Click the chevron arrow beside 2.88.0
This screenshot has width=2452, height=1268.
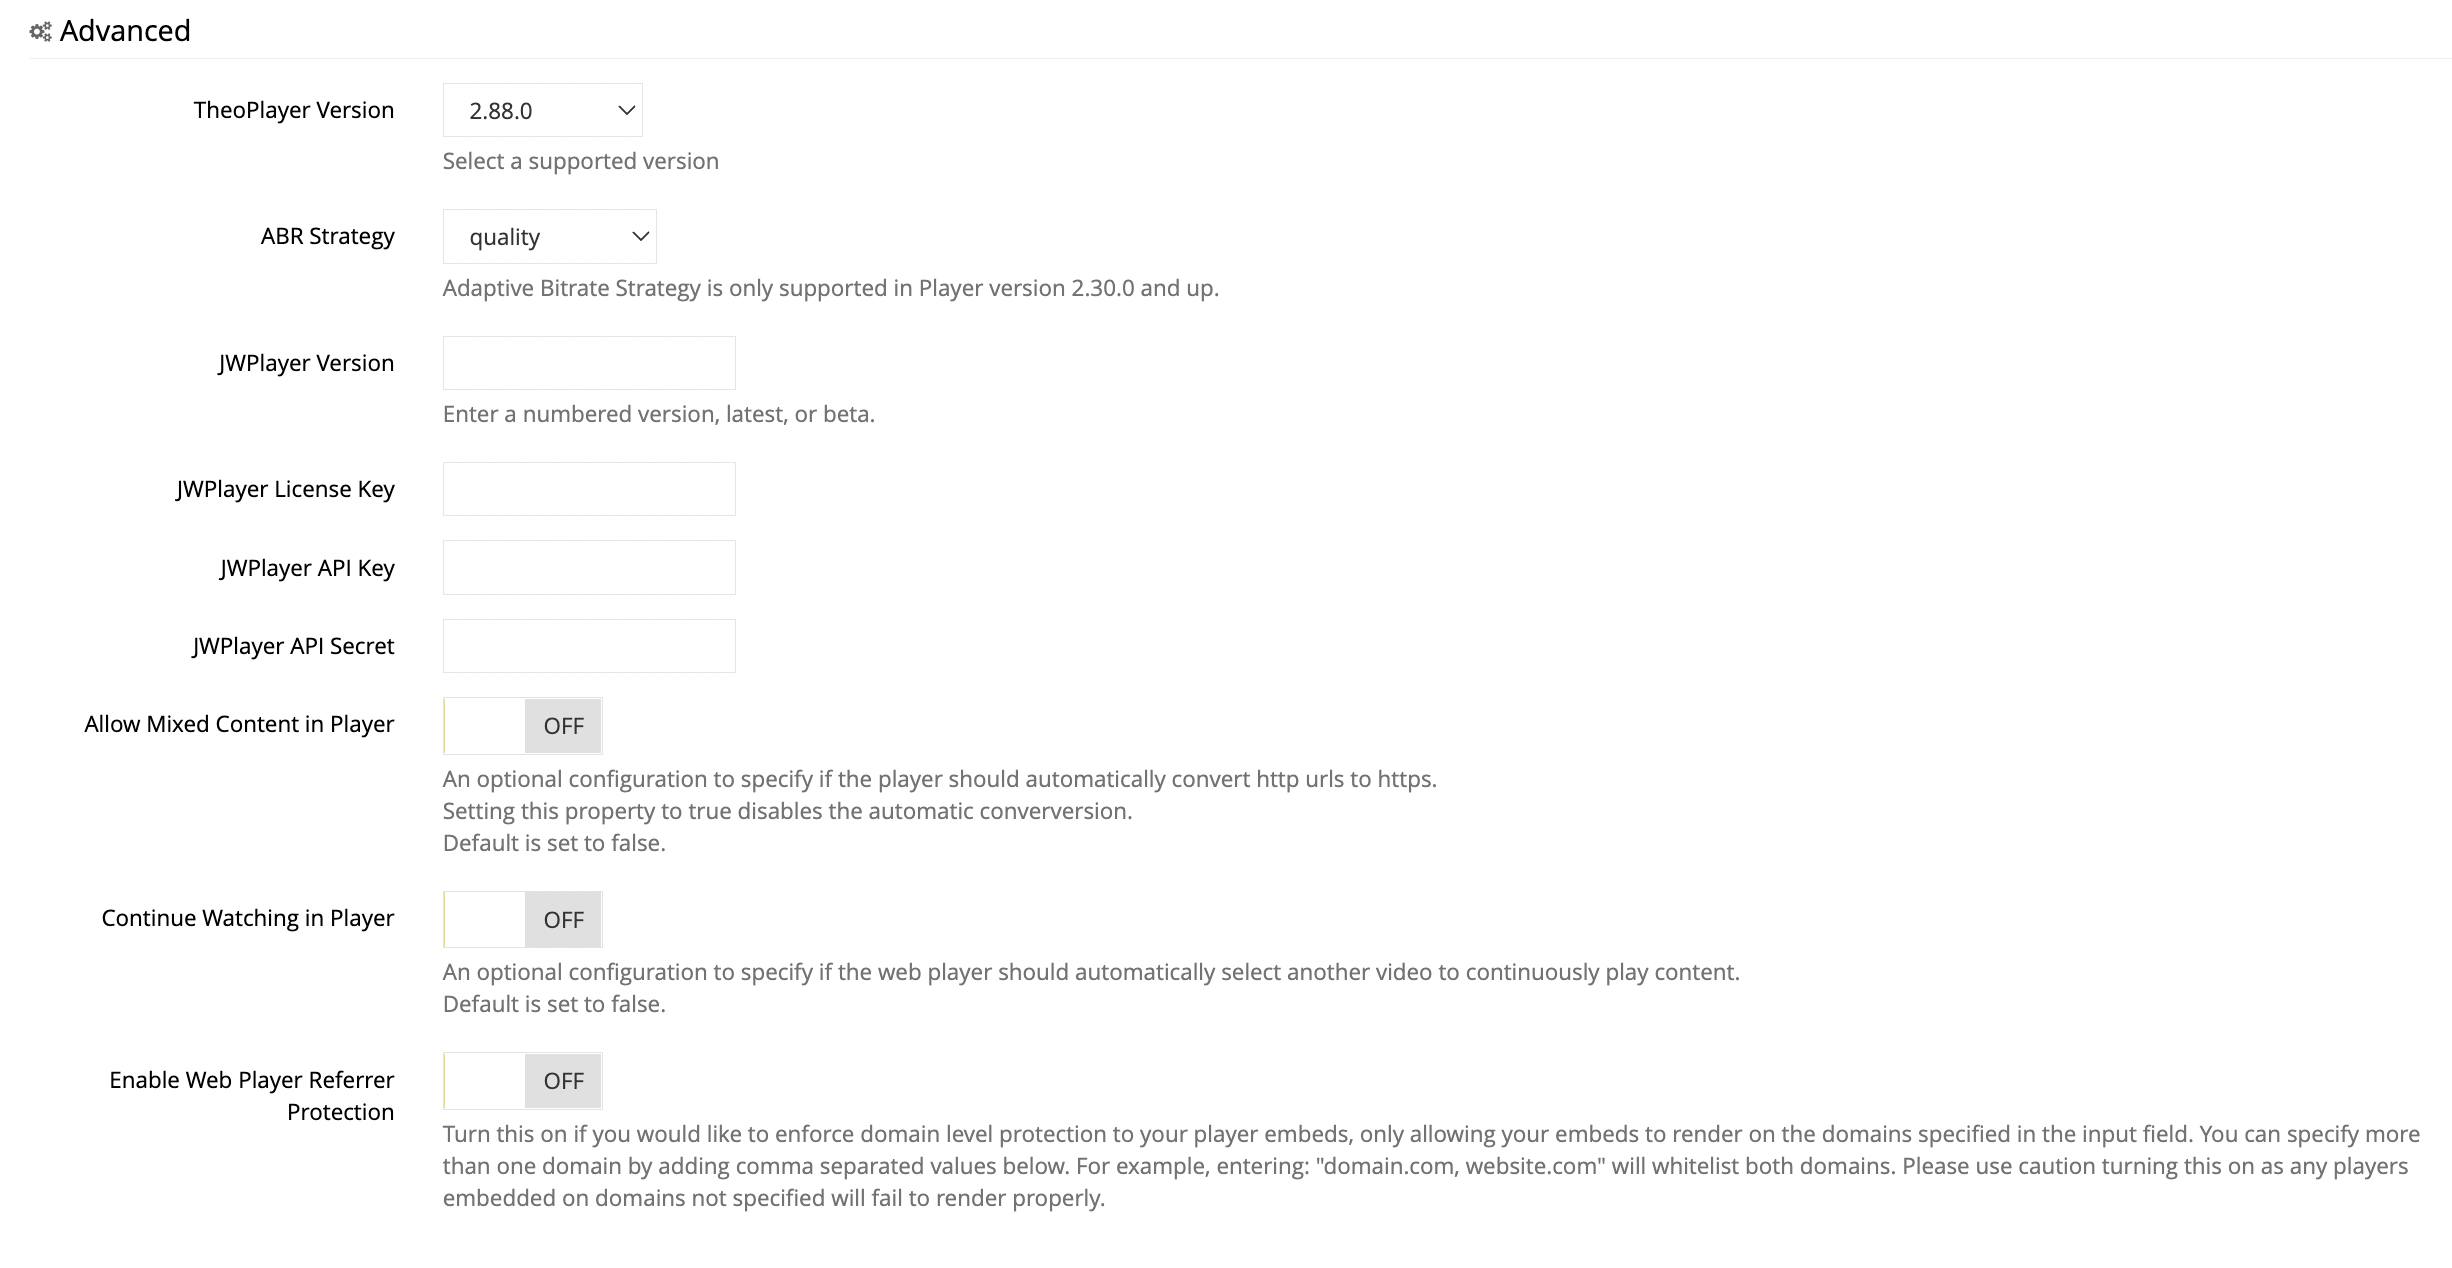tap(627, 110)
